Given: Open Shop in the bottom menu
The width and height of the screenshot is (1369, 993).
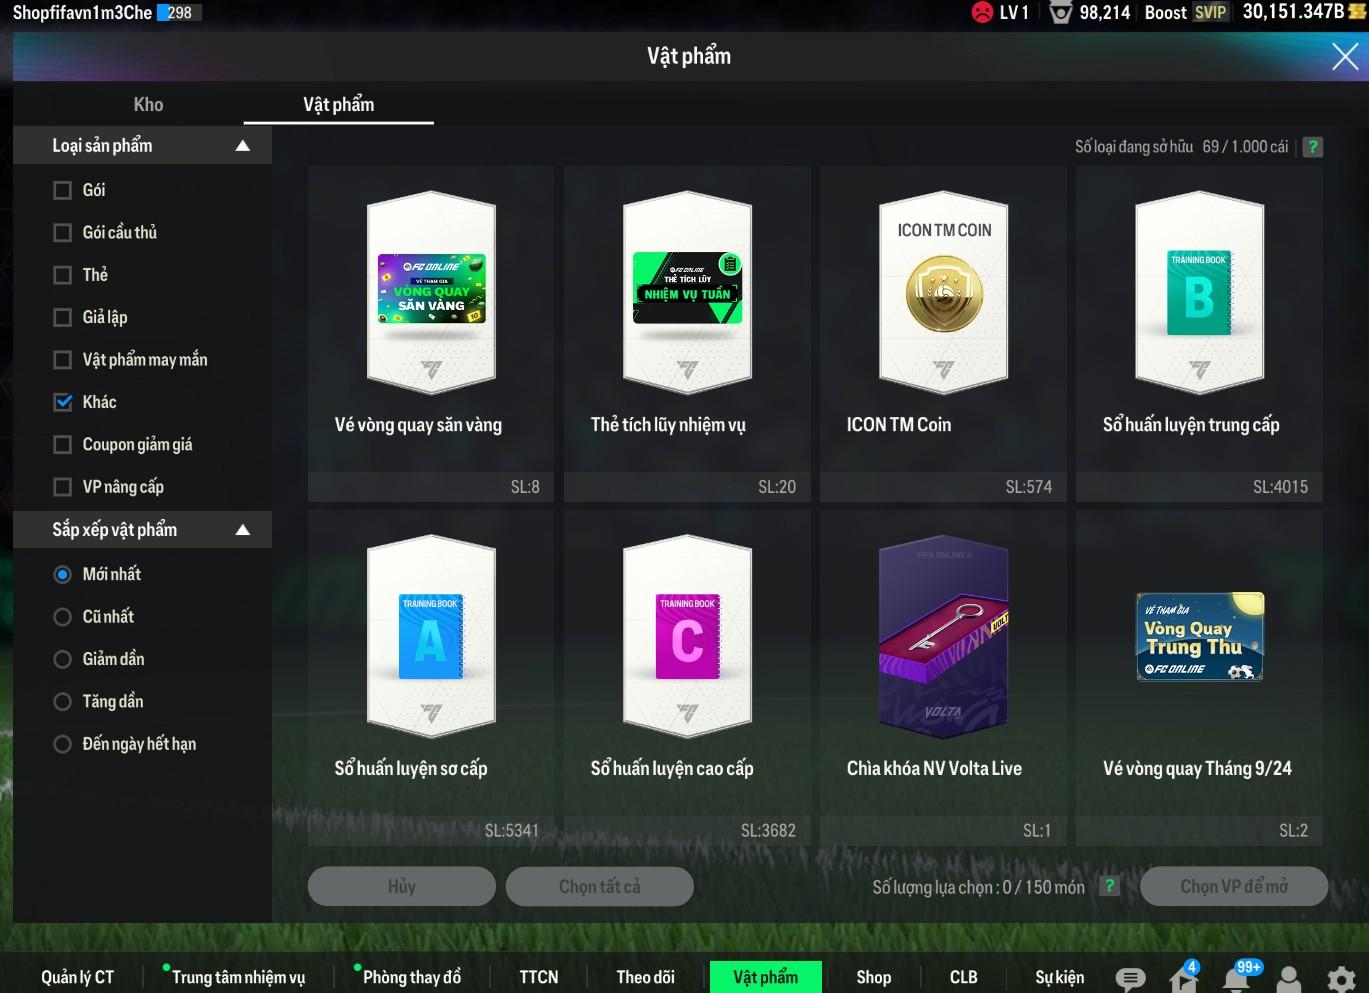Looking at the screenshot, I should tap(873, 977).
